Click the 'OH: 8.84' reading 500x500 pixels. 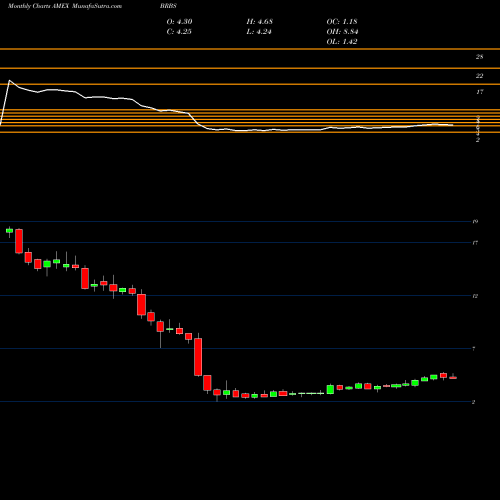pos(342,32)
